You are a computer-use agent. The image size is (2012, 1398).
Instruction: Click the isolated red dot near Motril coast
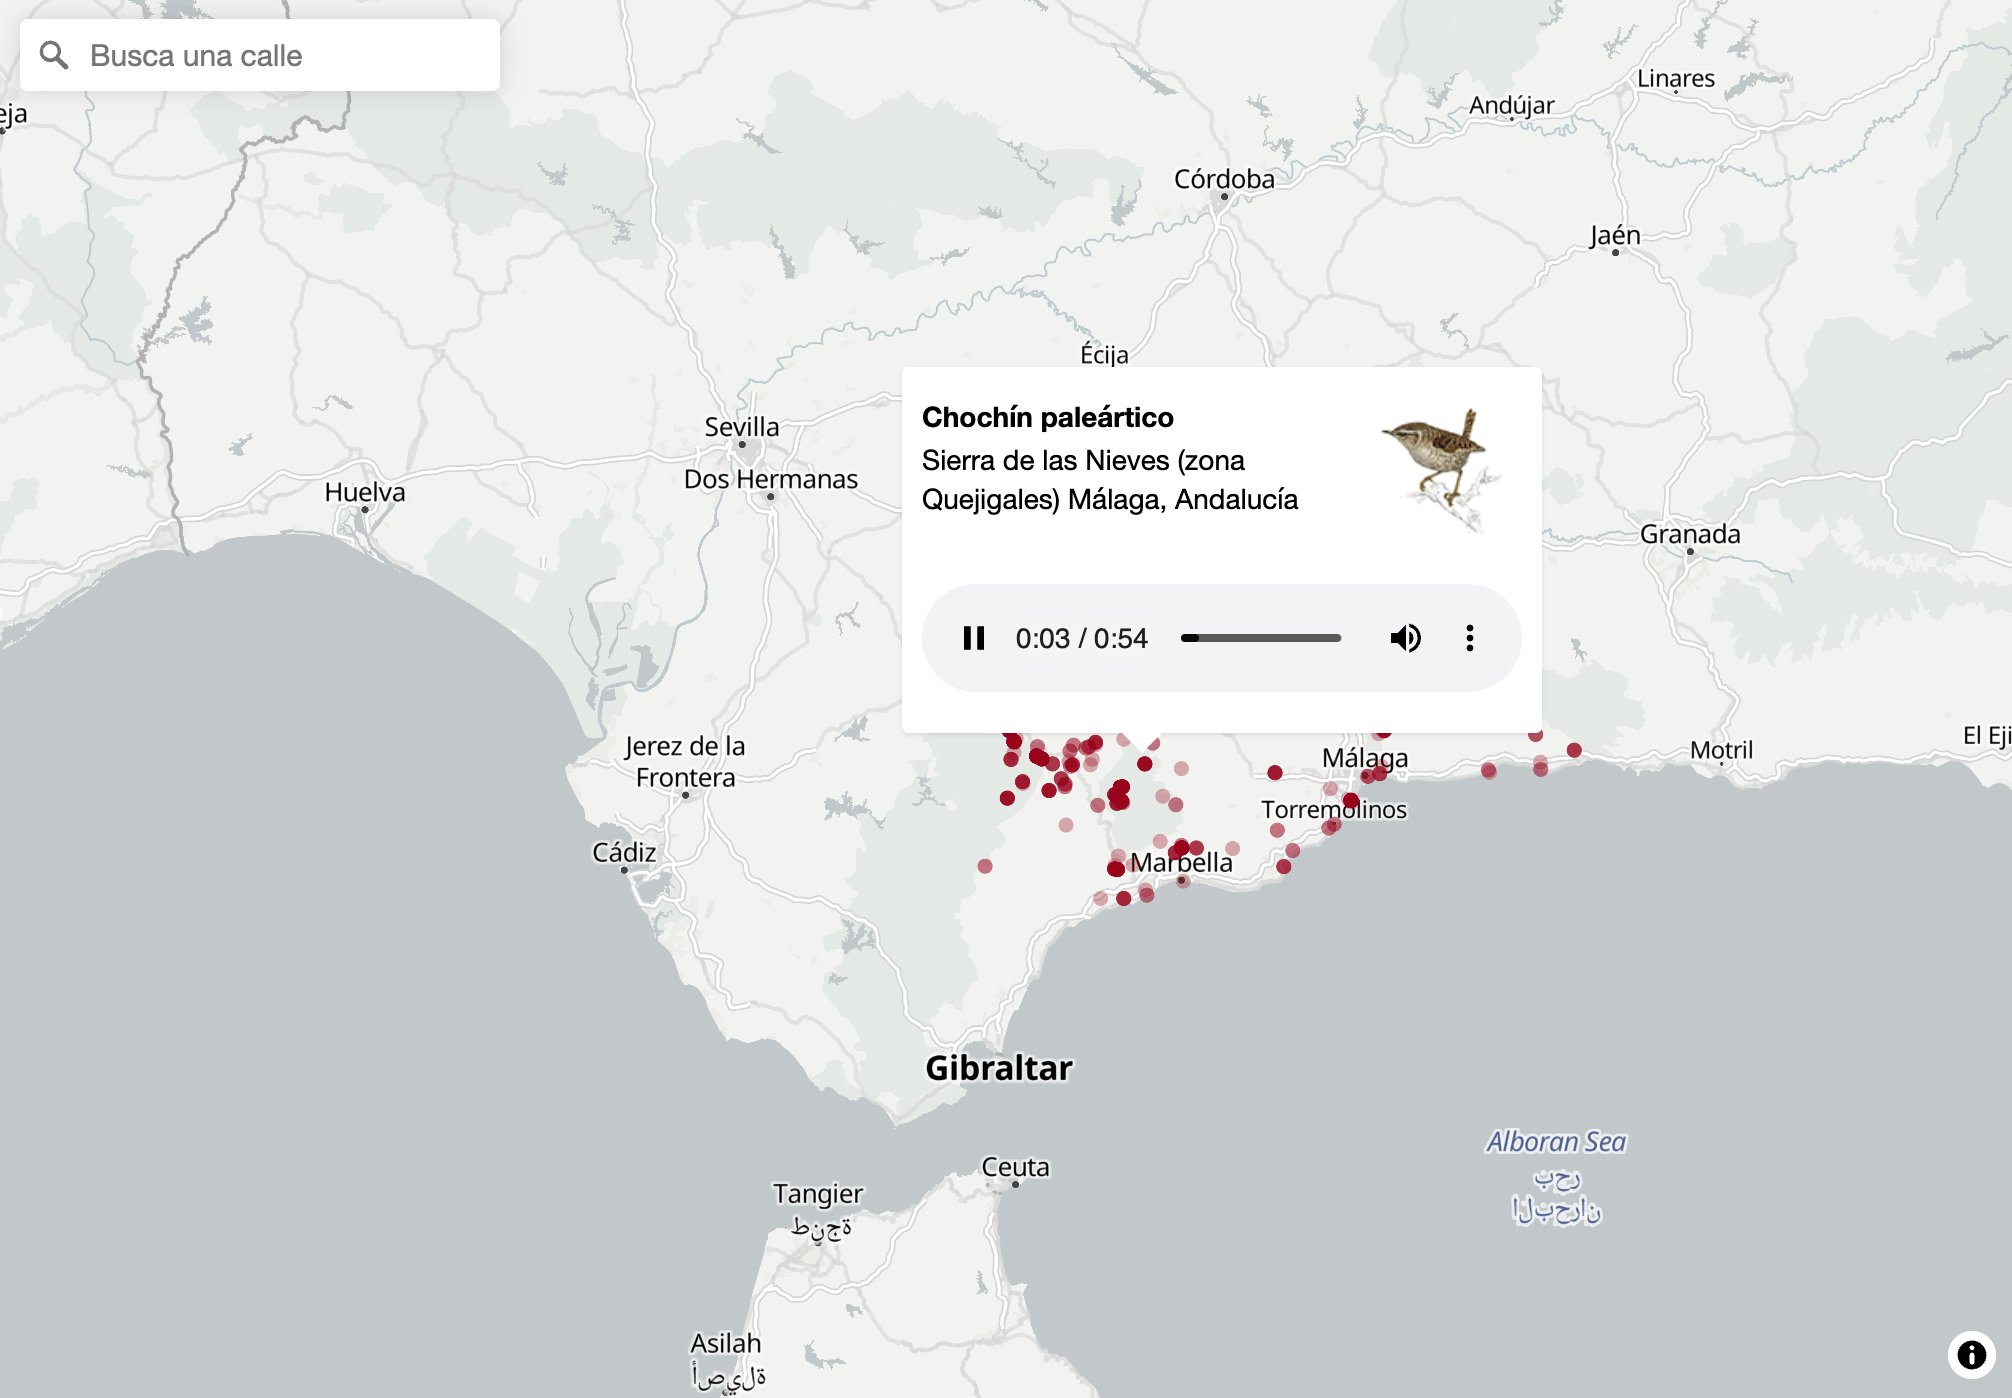point(1574,750)
